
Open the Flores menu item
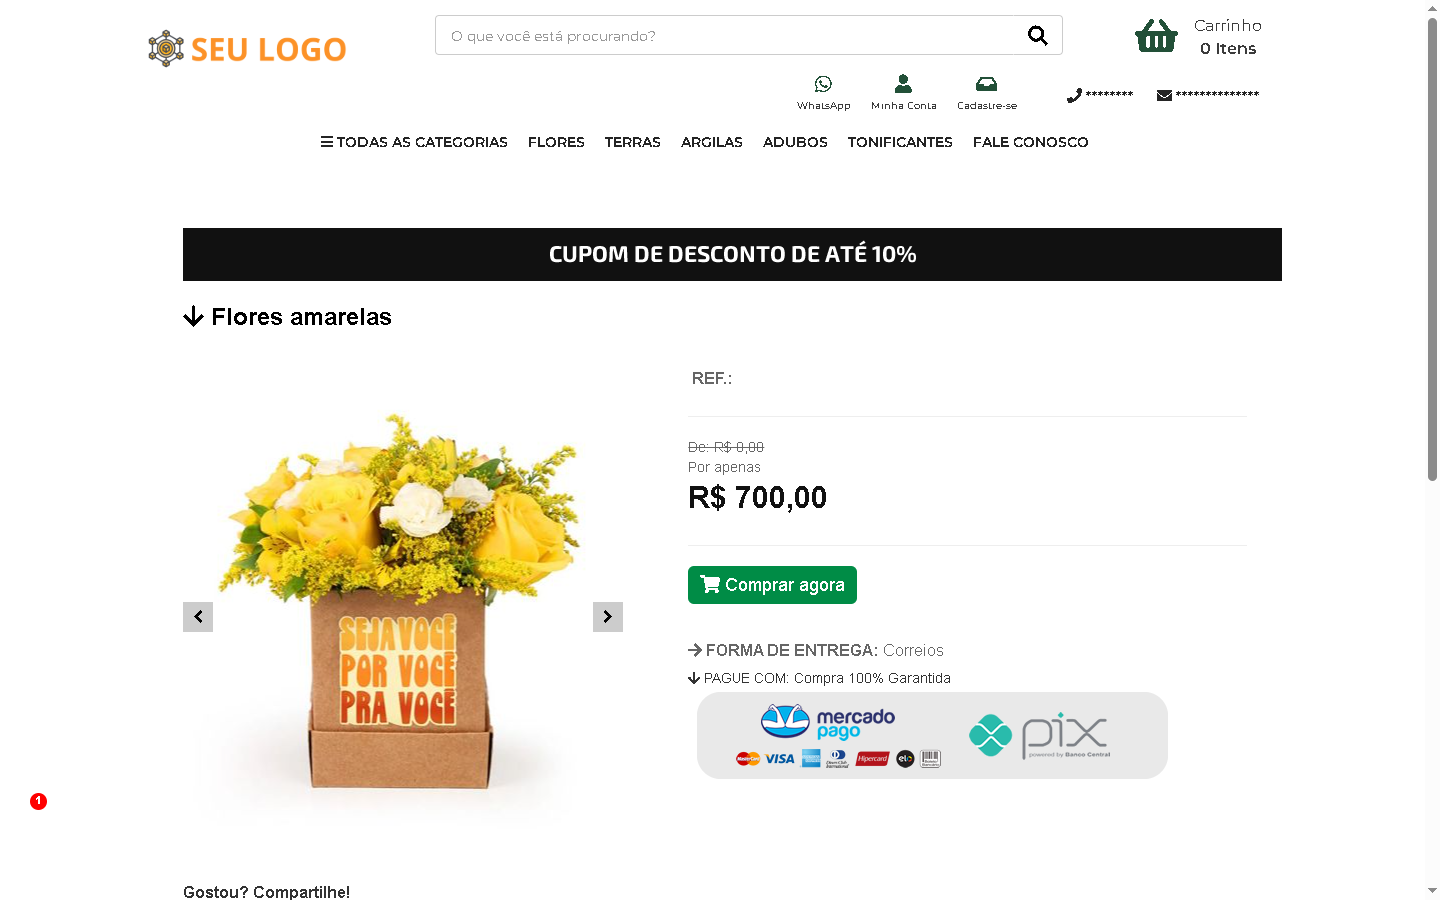coord(556,142)
